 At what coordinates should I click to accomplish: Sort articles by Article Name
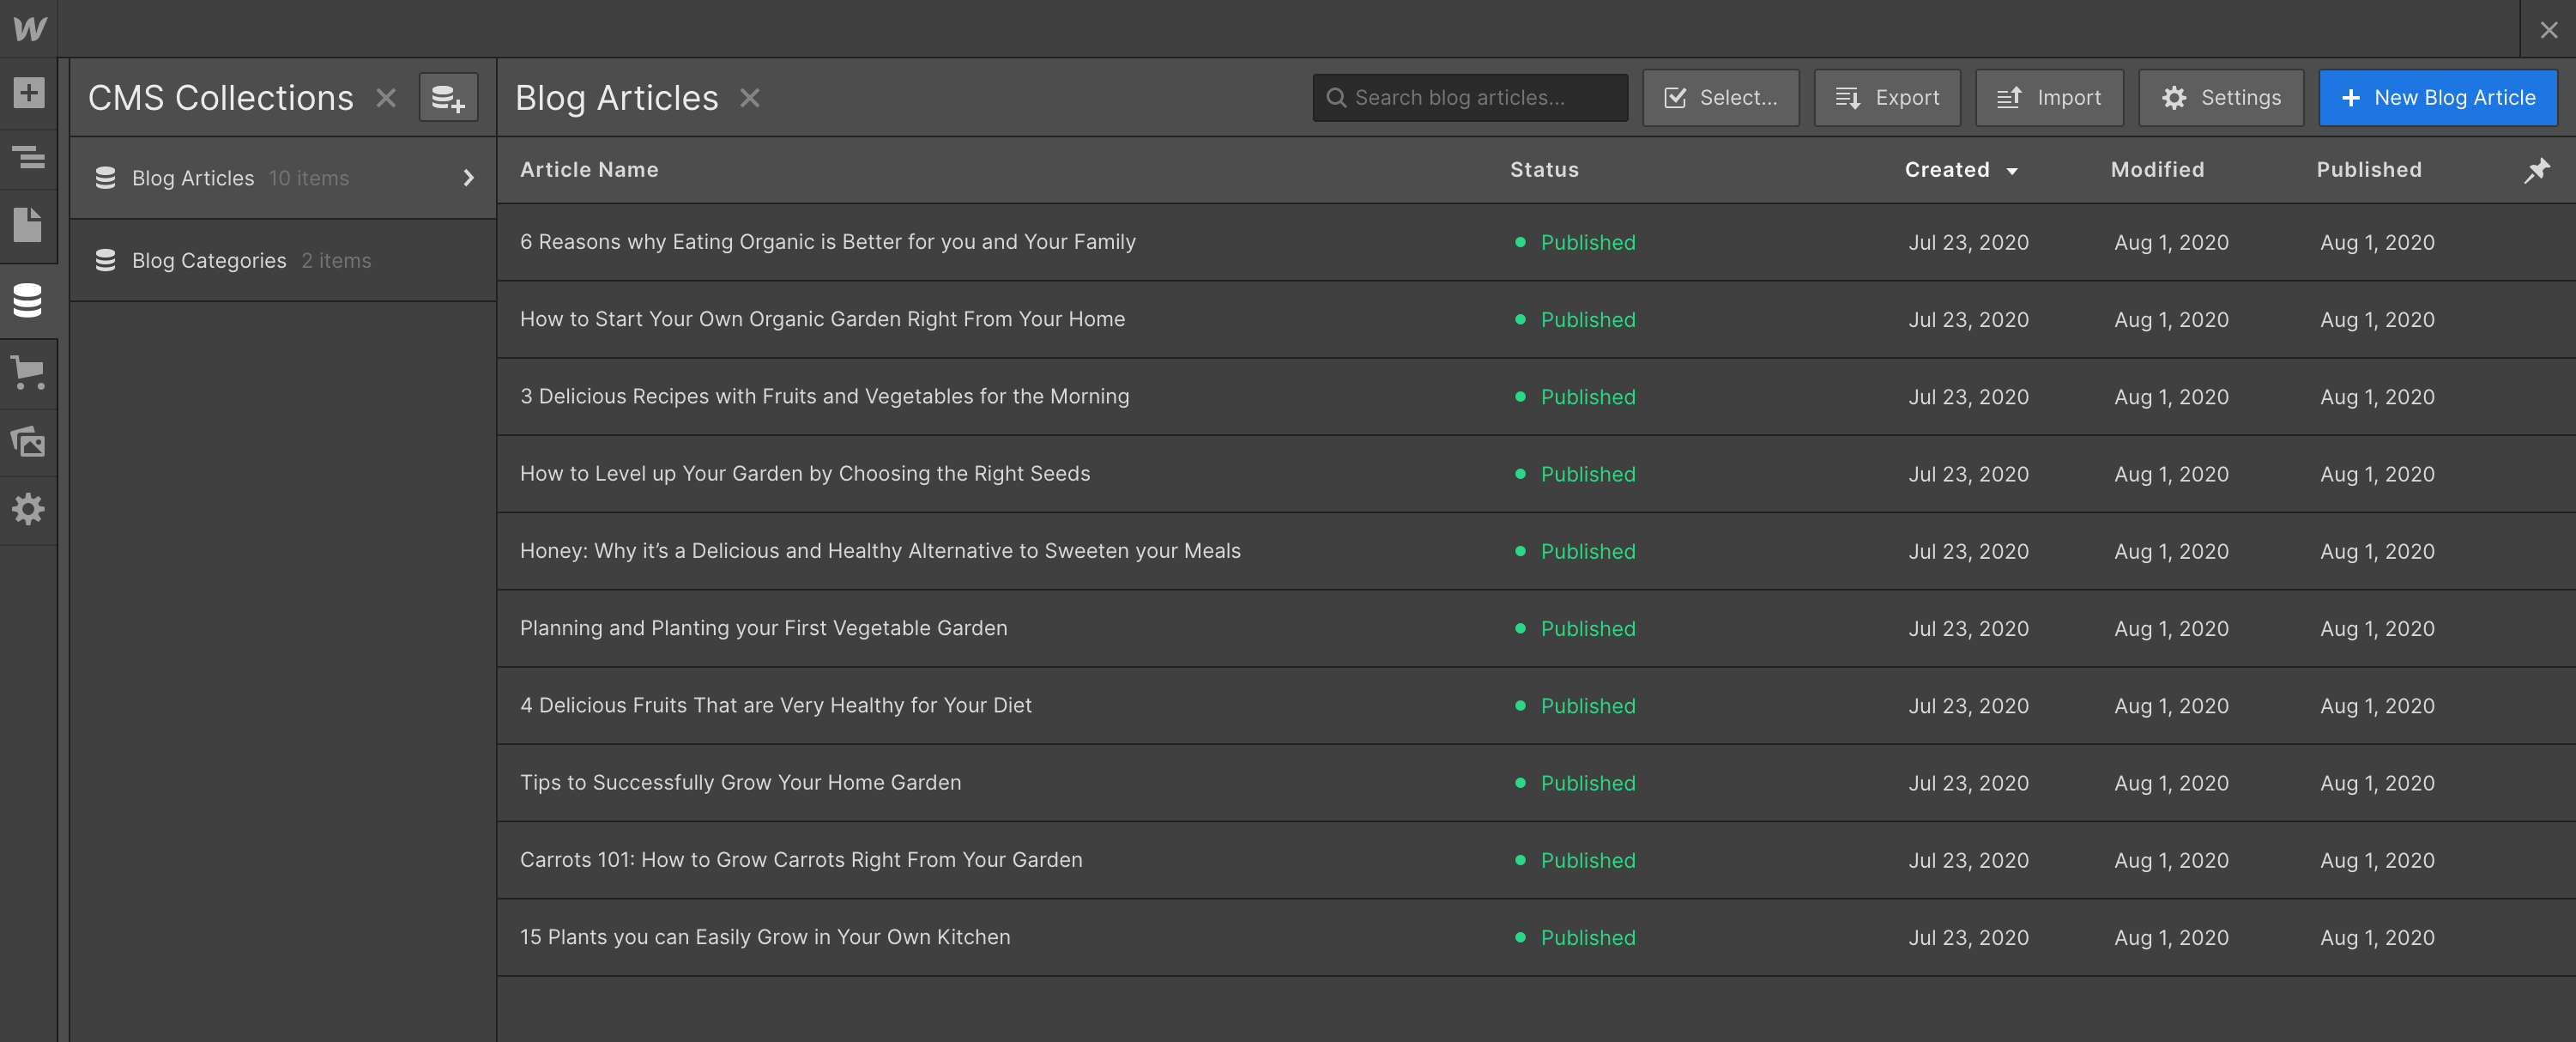[588, 169]
